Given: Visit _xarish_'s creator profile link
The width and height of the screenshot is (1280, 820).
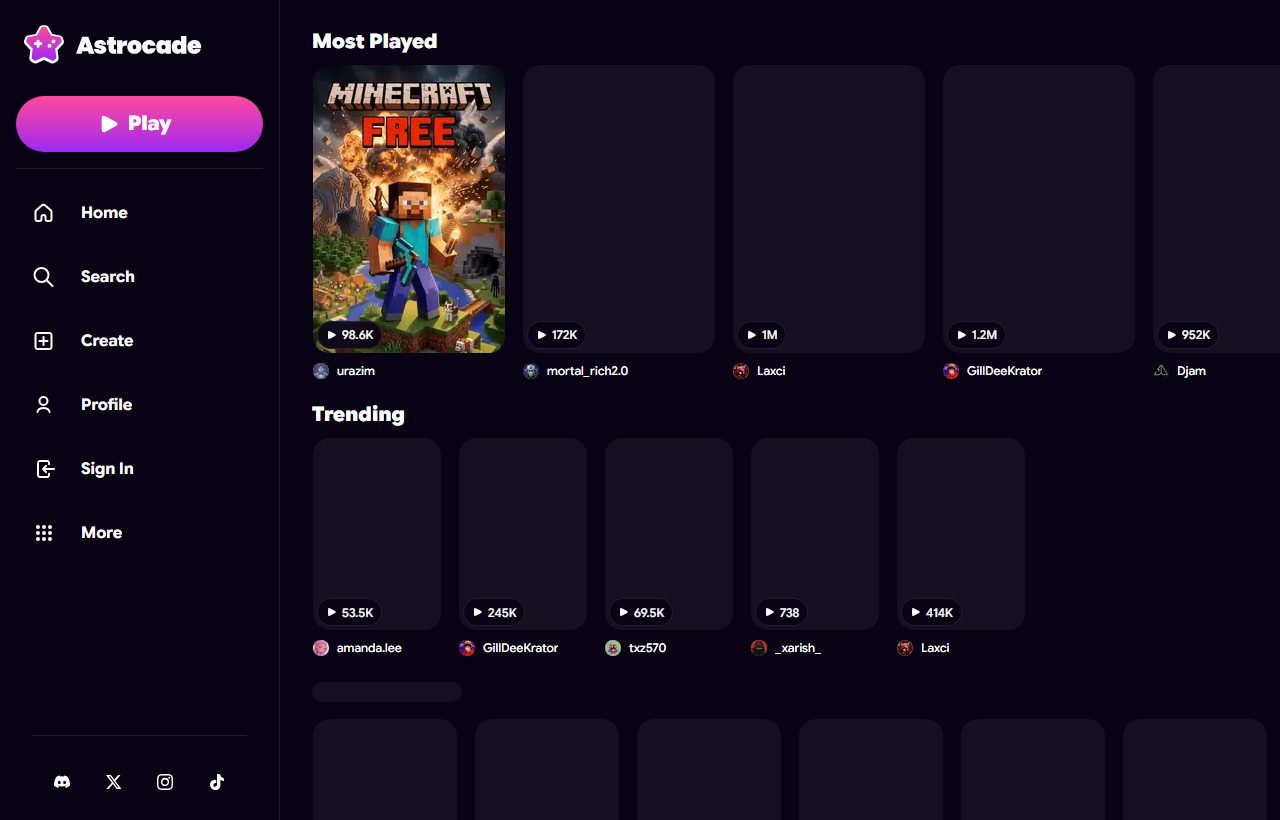Looking at the screenshot, I should (x=798, y=648).
